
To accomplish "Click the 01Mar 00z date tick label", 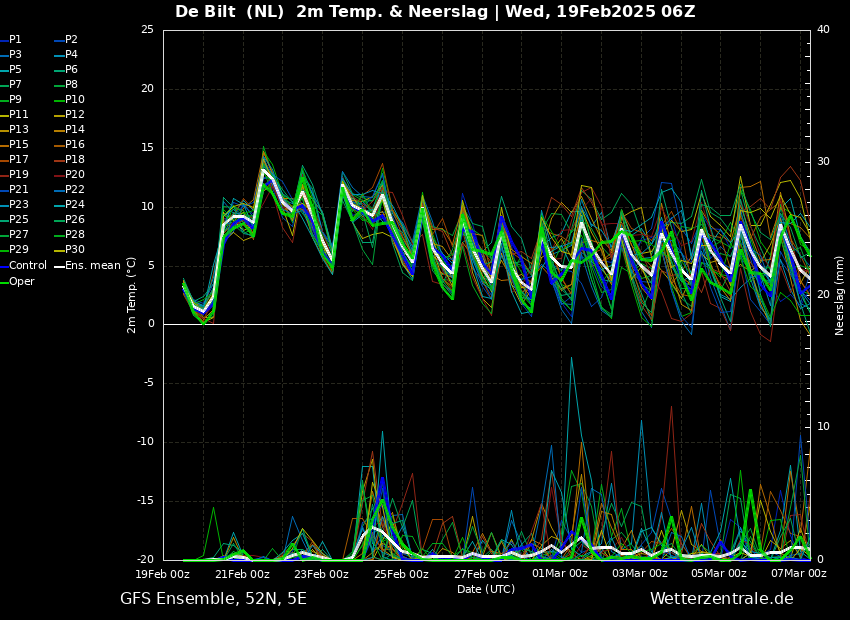I will click(x=561, y=574).
